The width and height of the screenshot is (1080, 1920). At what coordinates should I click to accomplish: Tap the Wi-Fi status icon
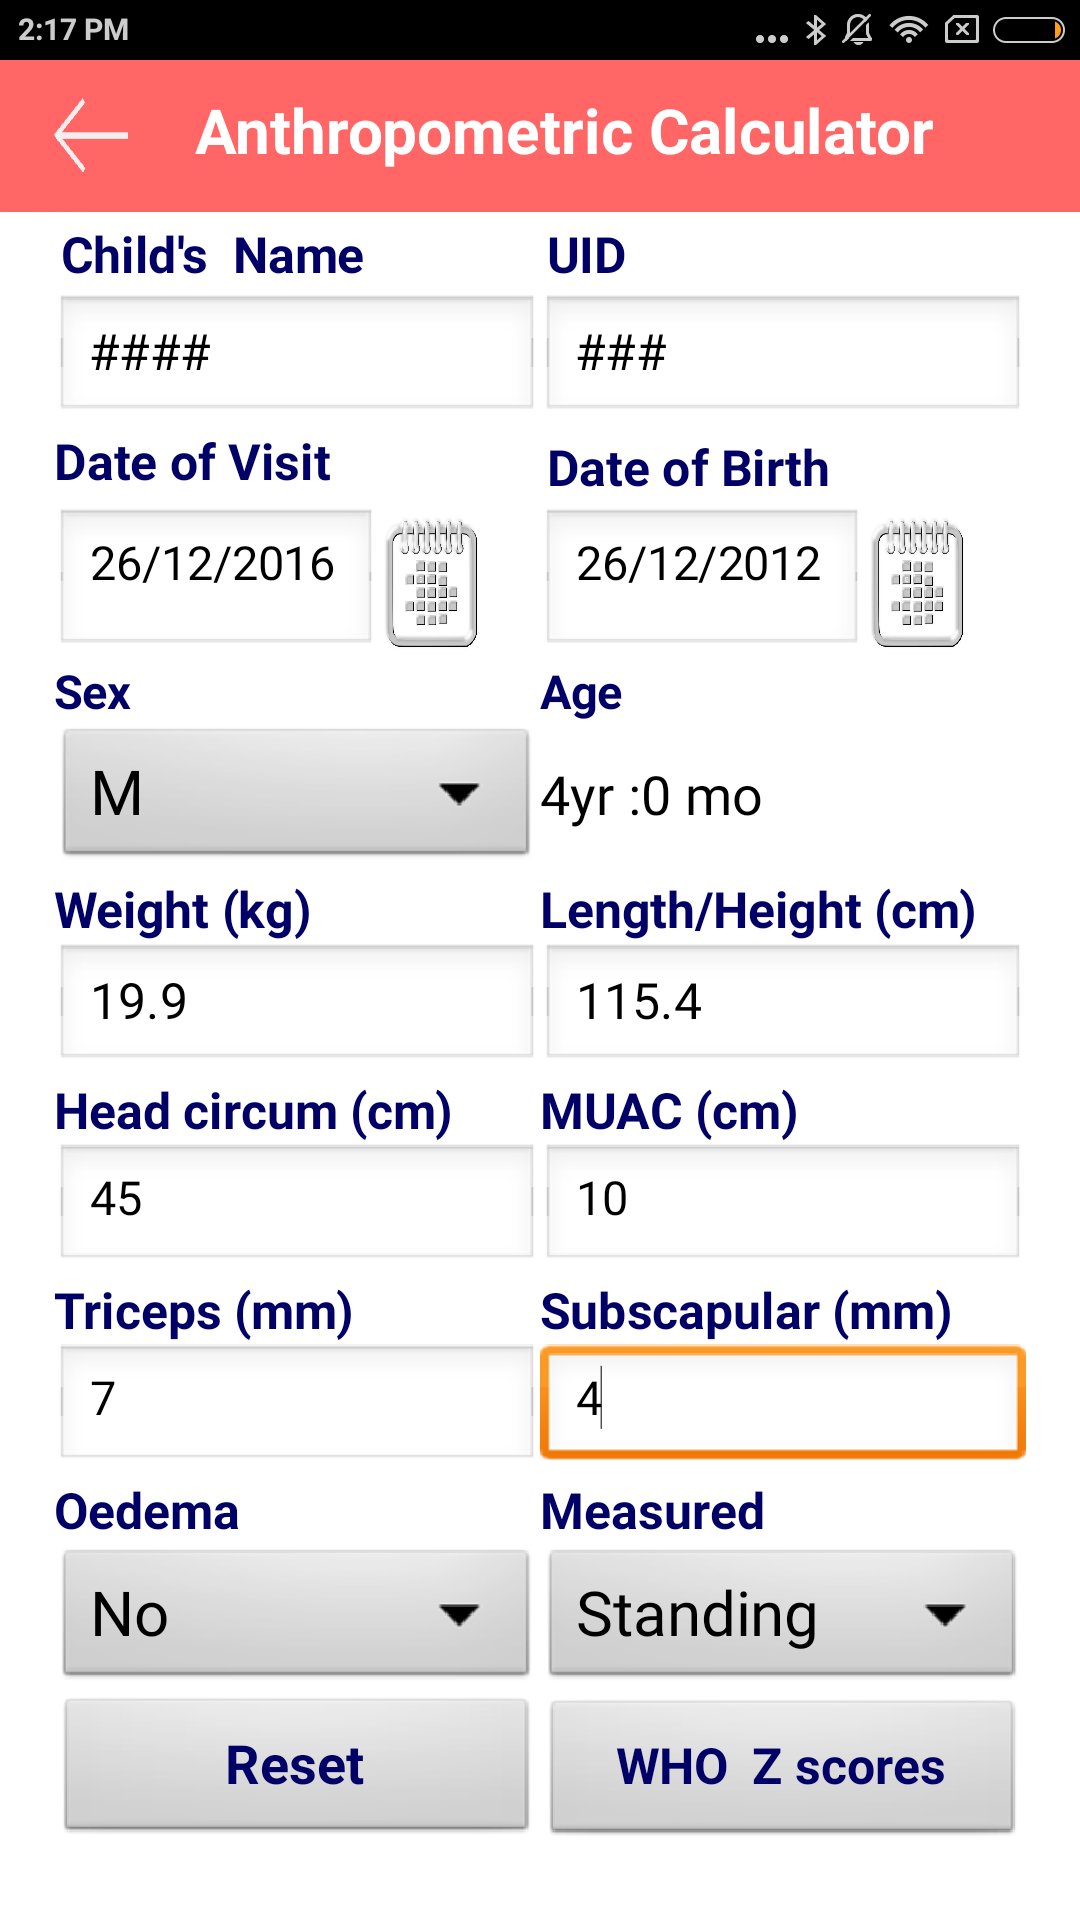click(908, 30)
